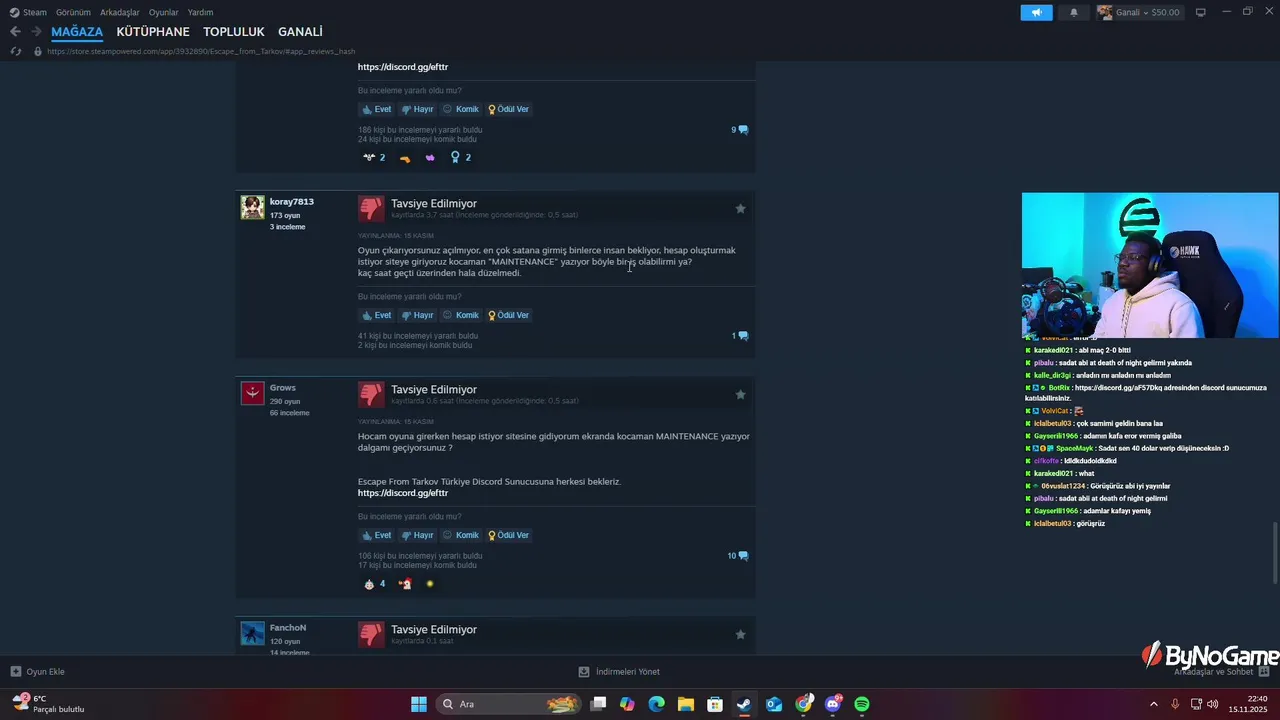This screenshot has width=1280, height=720.
Task: Open Discord from the taskbar
Action: pos(833,704)
